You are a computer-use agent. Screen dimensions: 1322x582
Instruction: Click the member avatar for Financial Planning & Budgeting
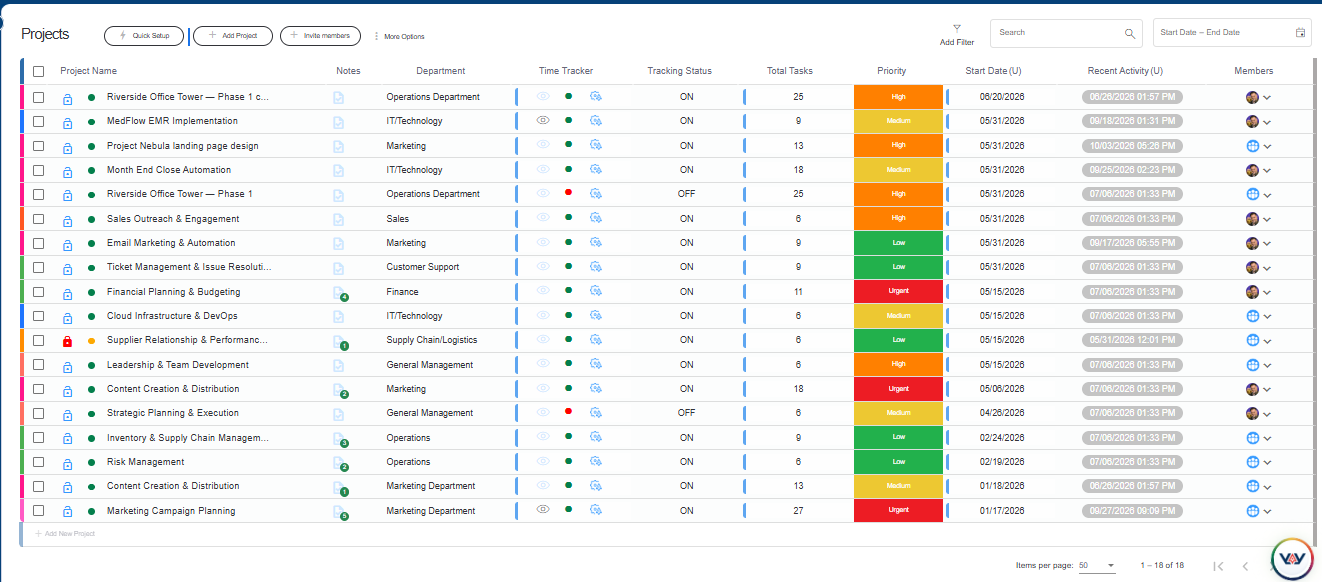pyautogui.click(x=1252, y=292)
